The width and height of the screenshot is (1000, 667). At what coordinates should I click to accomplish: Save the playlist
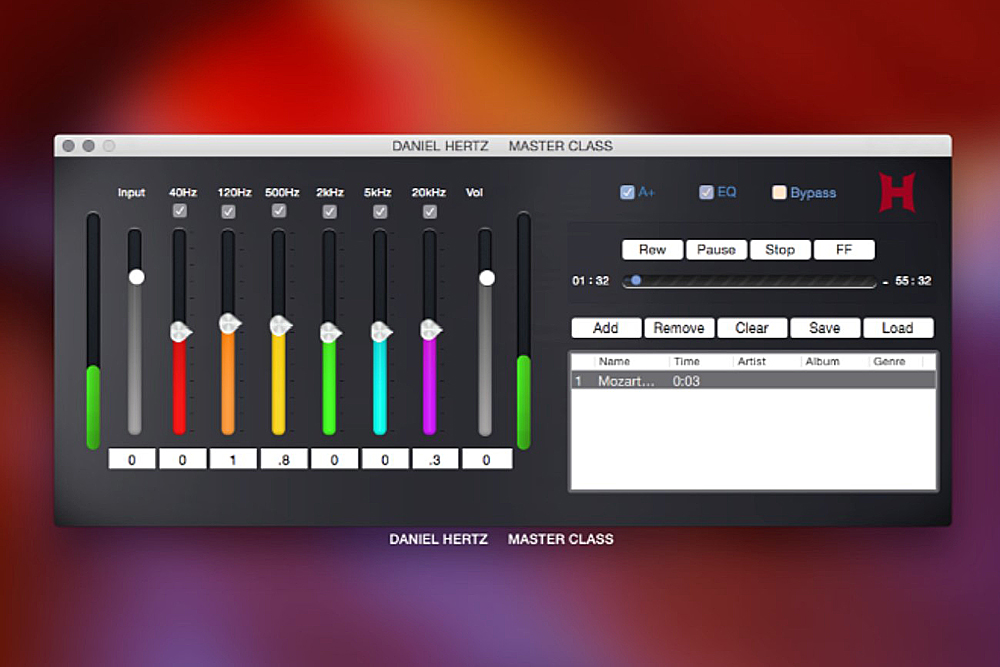click(825, 328)
